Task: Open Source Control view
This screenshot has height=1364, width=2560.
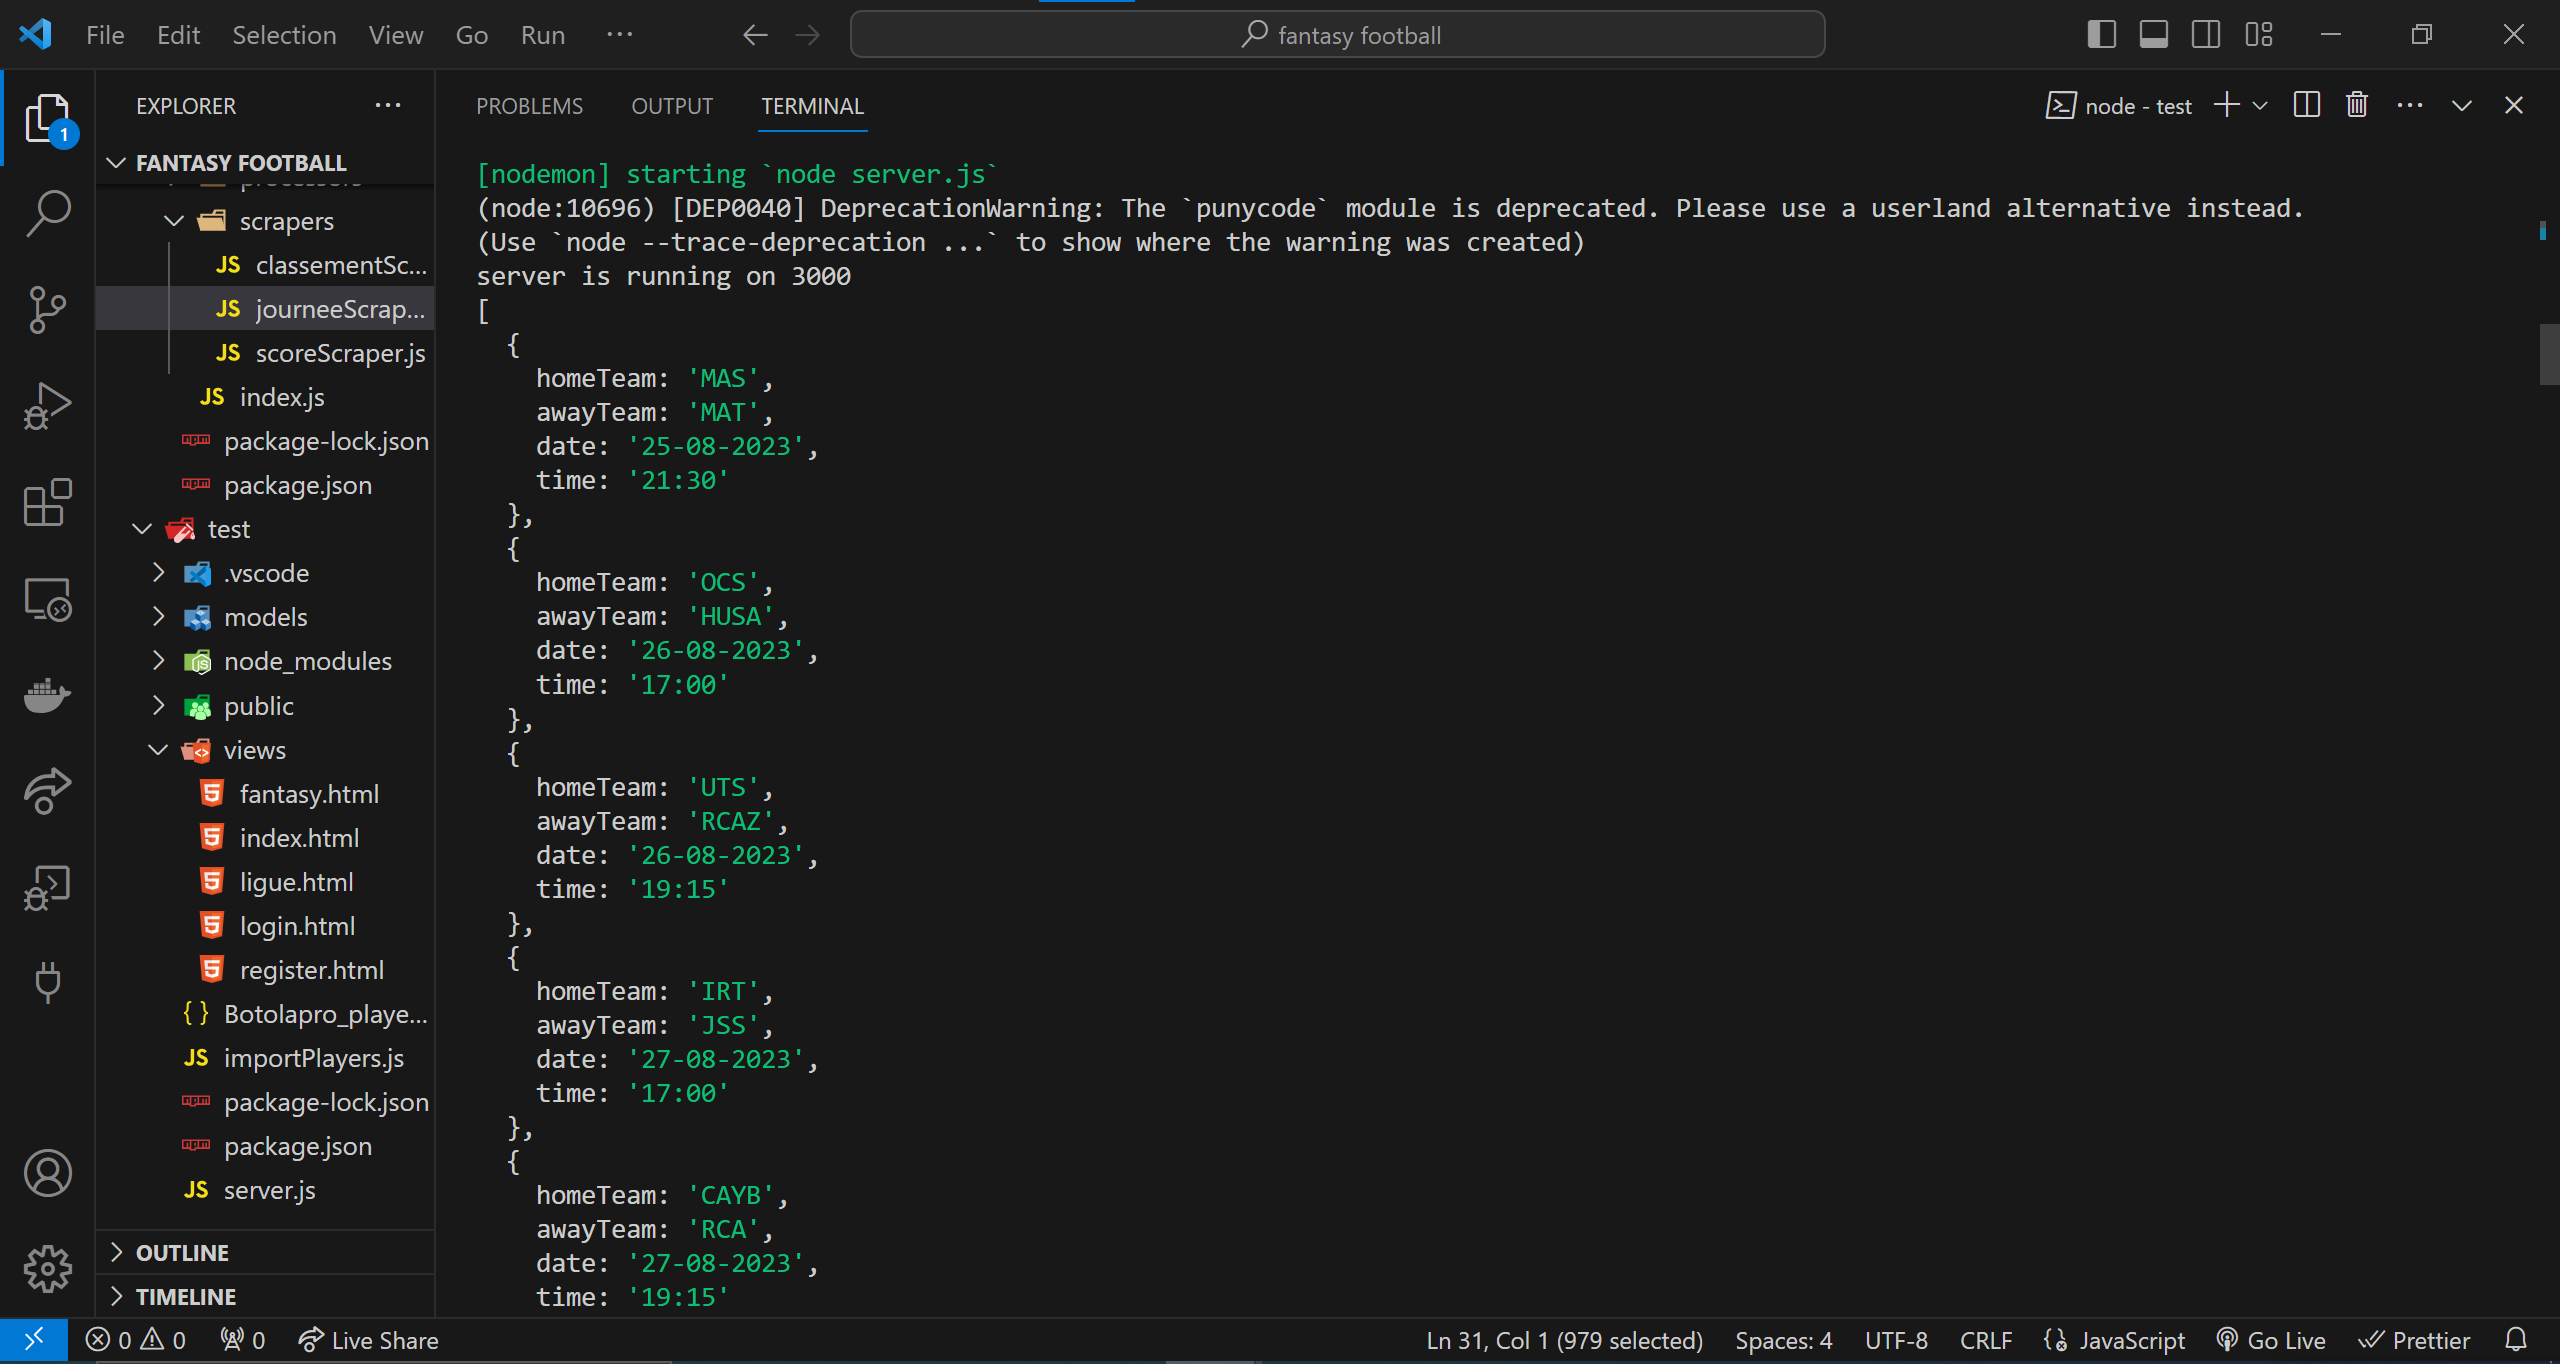Action: pos(47,309)
